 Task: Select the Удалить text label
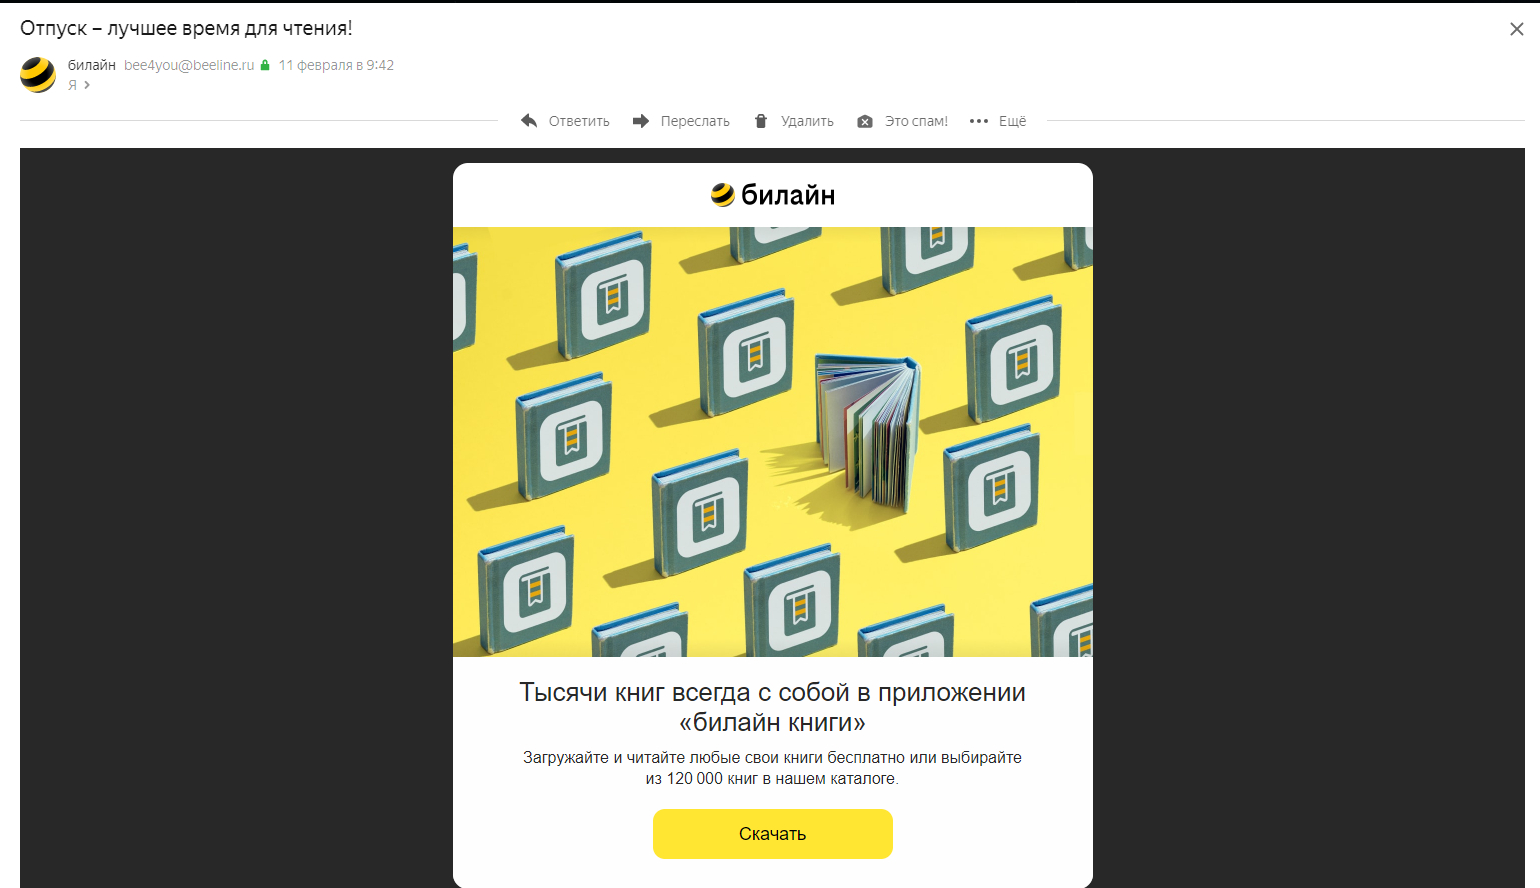[x=807, y=121]
